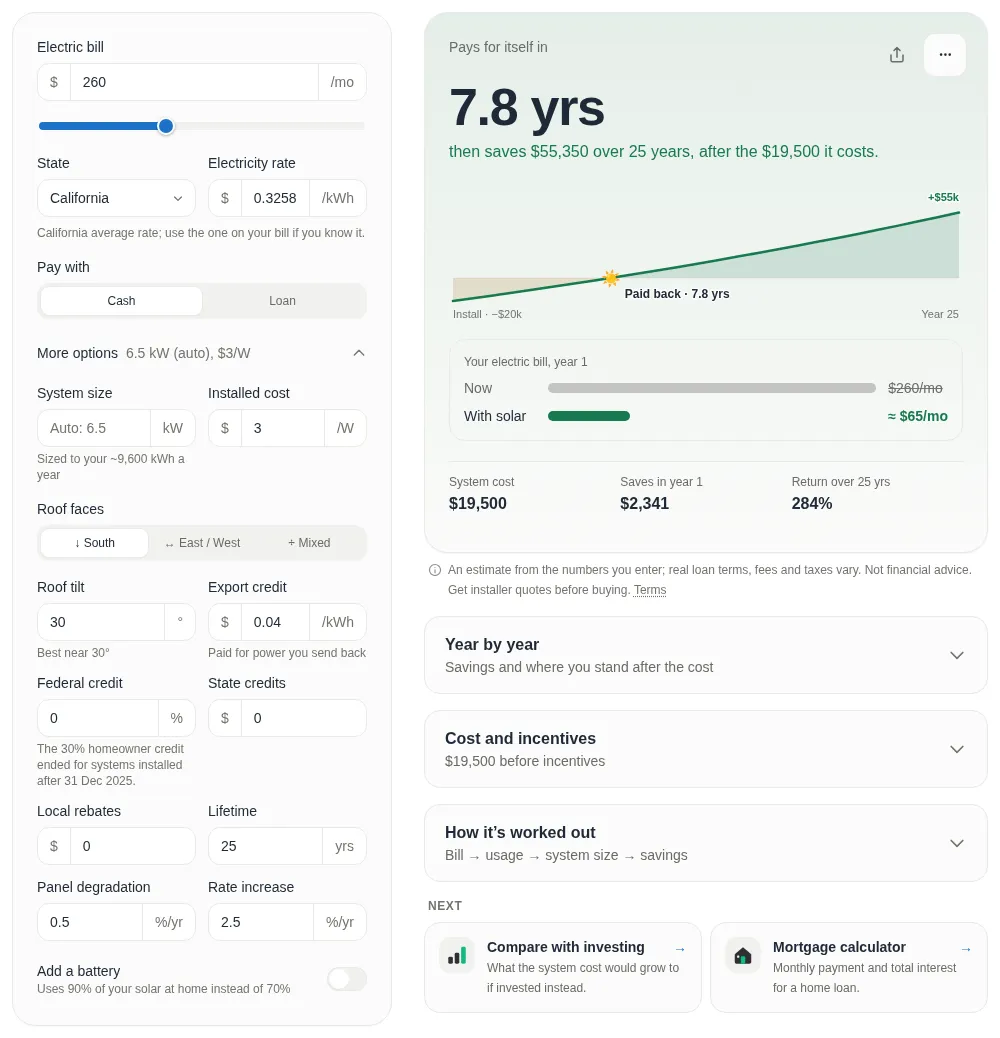Select Loan payment option

(x=282, y=301)
